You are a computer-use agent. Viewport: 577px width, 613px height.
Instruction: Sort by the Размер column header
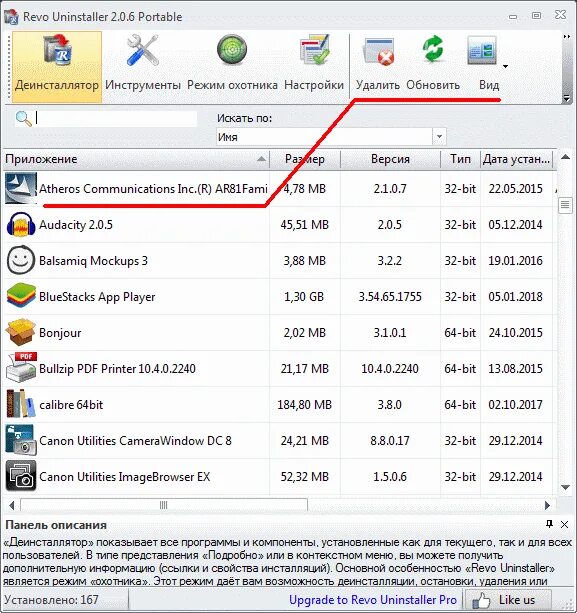click(x=305, y=159)
